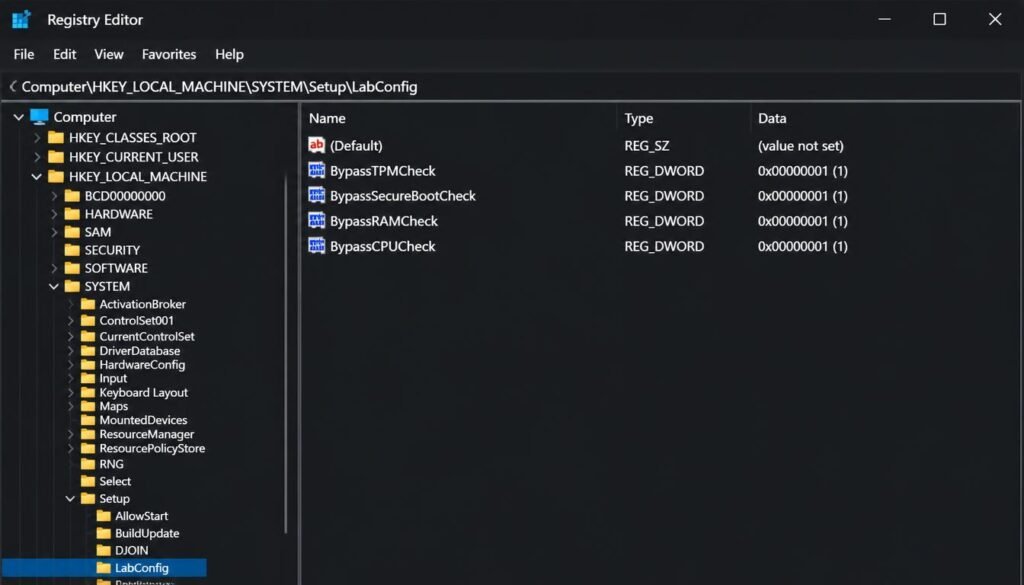Click the REG_SZ type cell
This screenshot has width=1024, height=585.
[647, 146]
